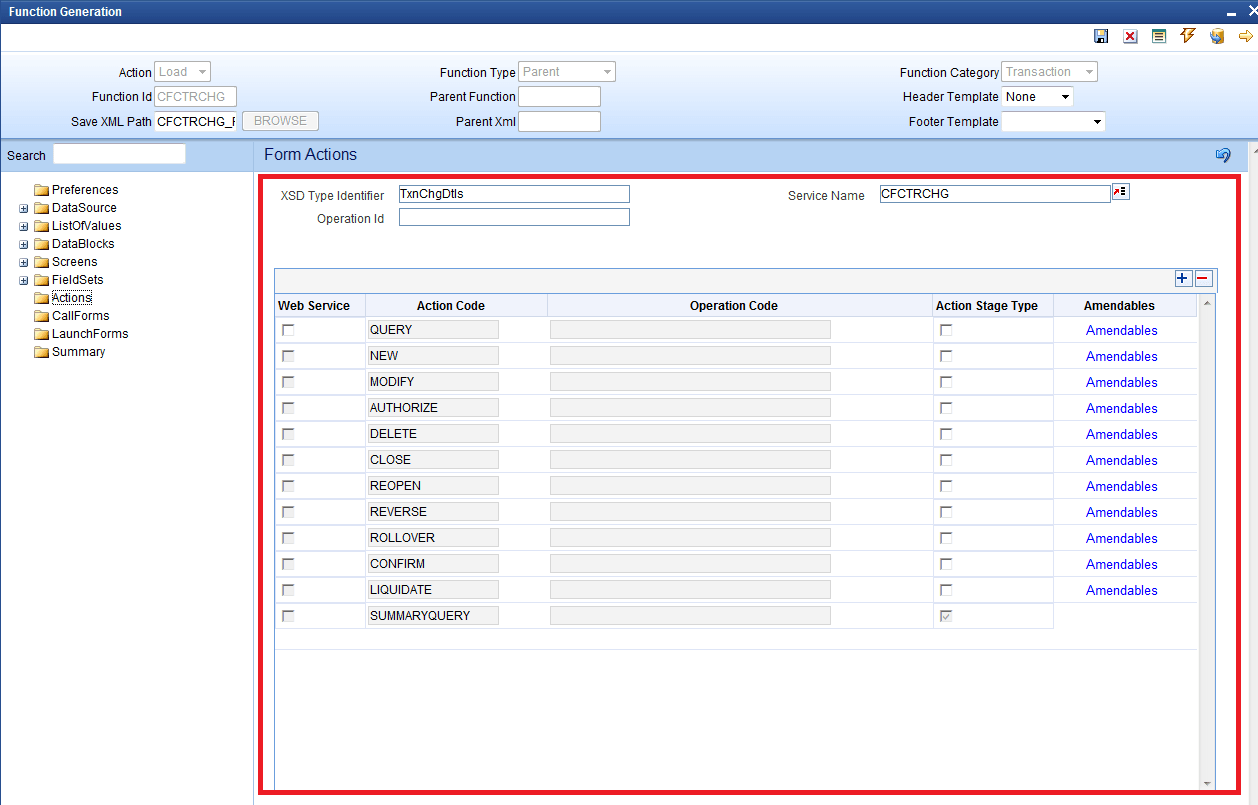Click the lightning bolt generate icon
1258x805 pixels.
click(x=1188, y=36)
